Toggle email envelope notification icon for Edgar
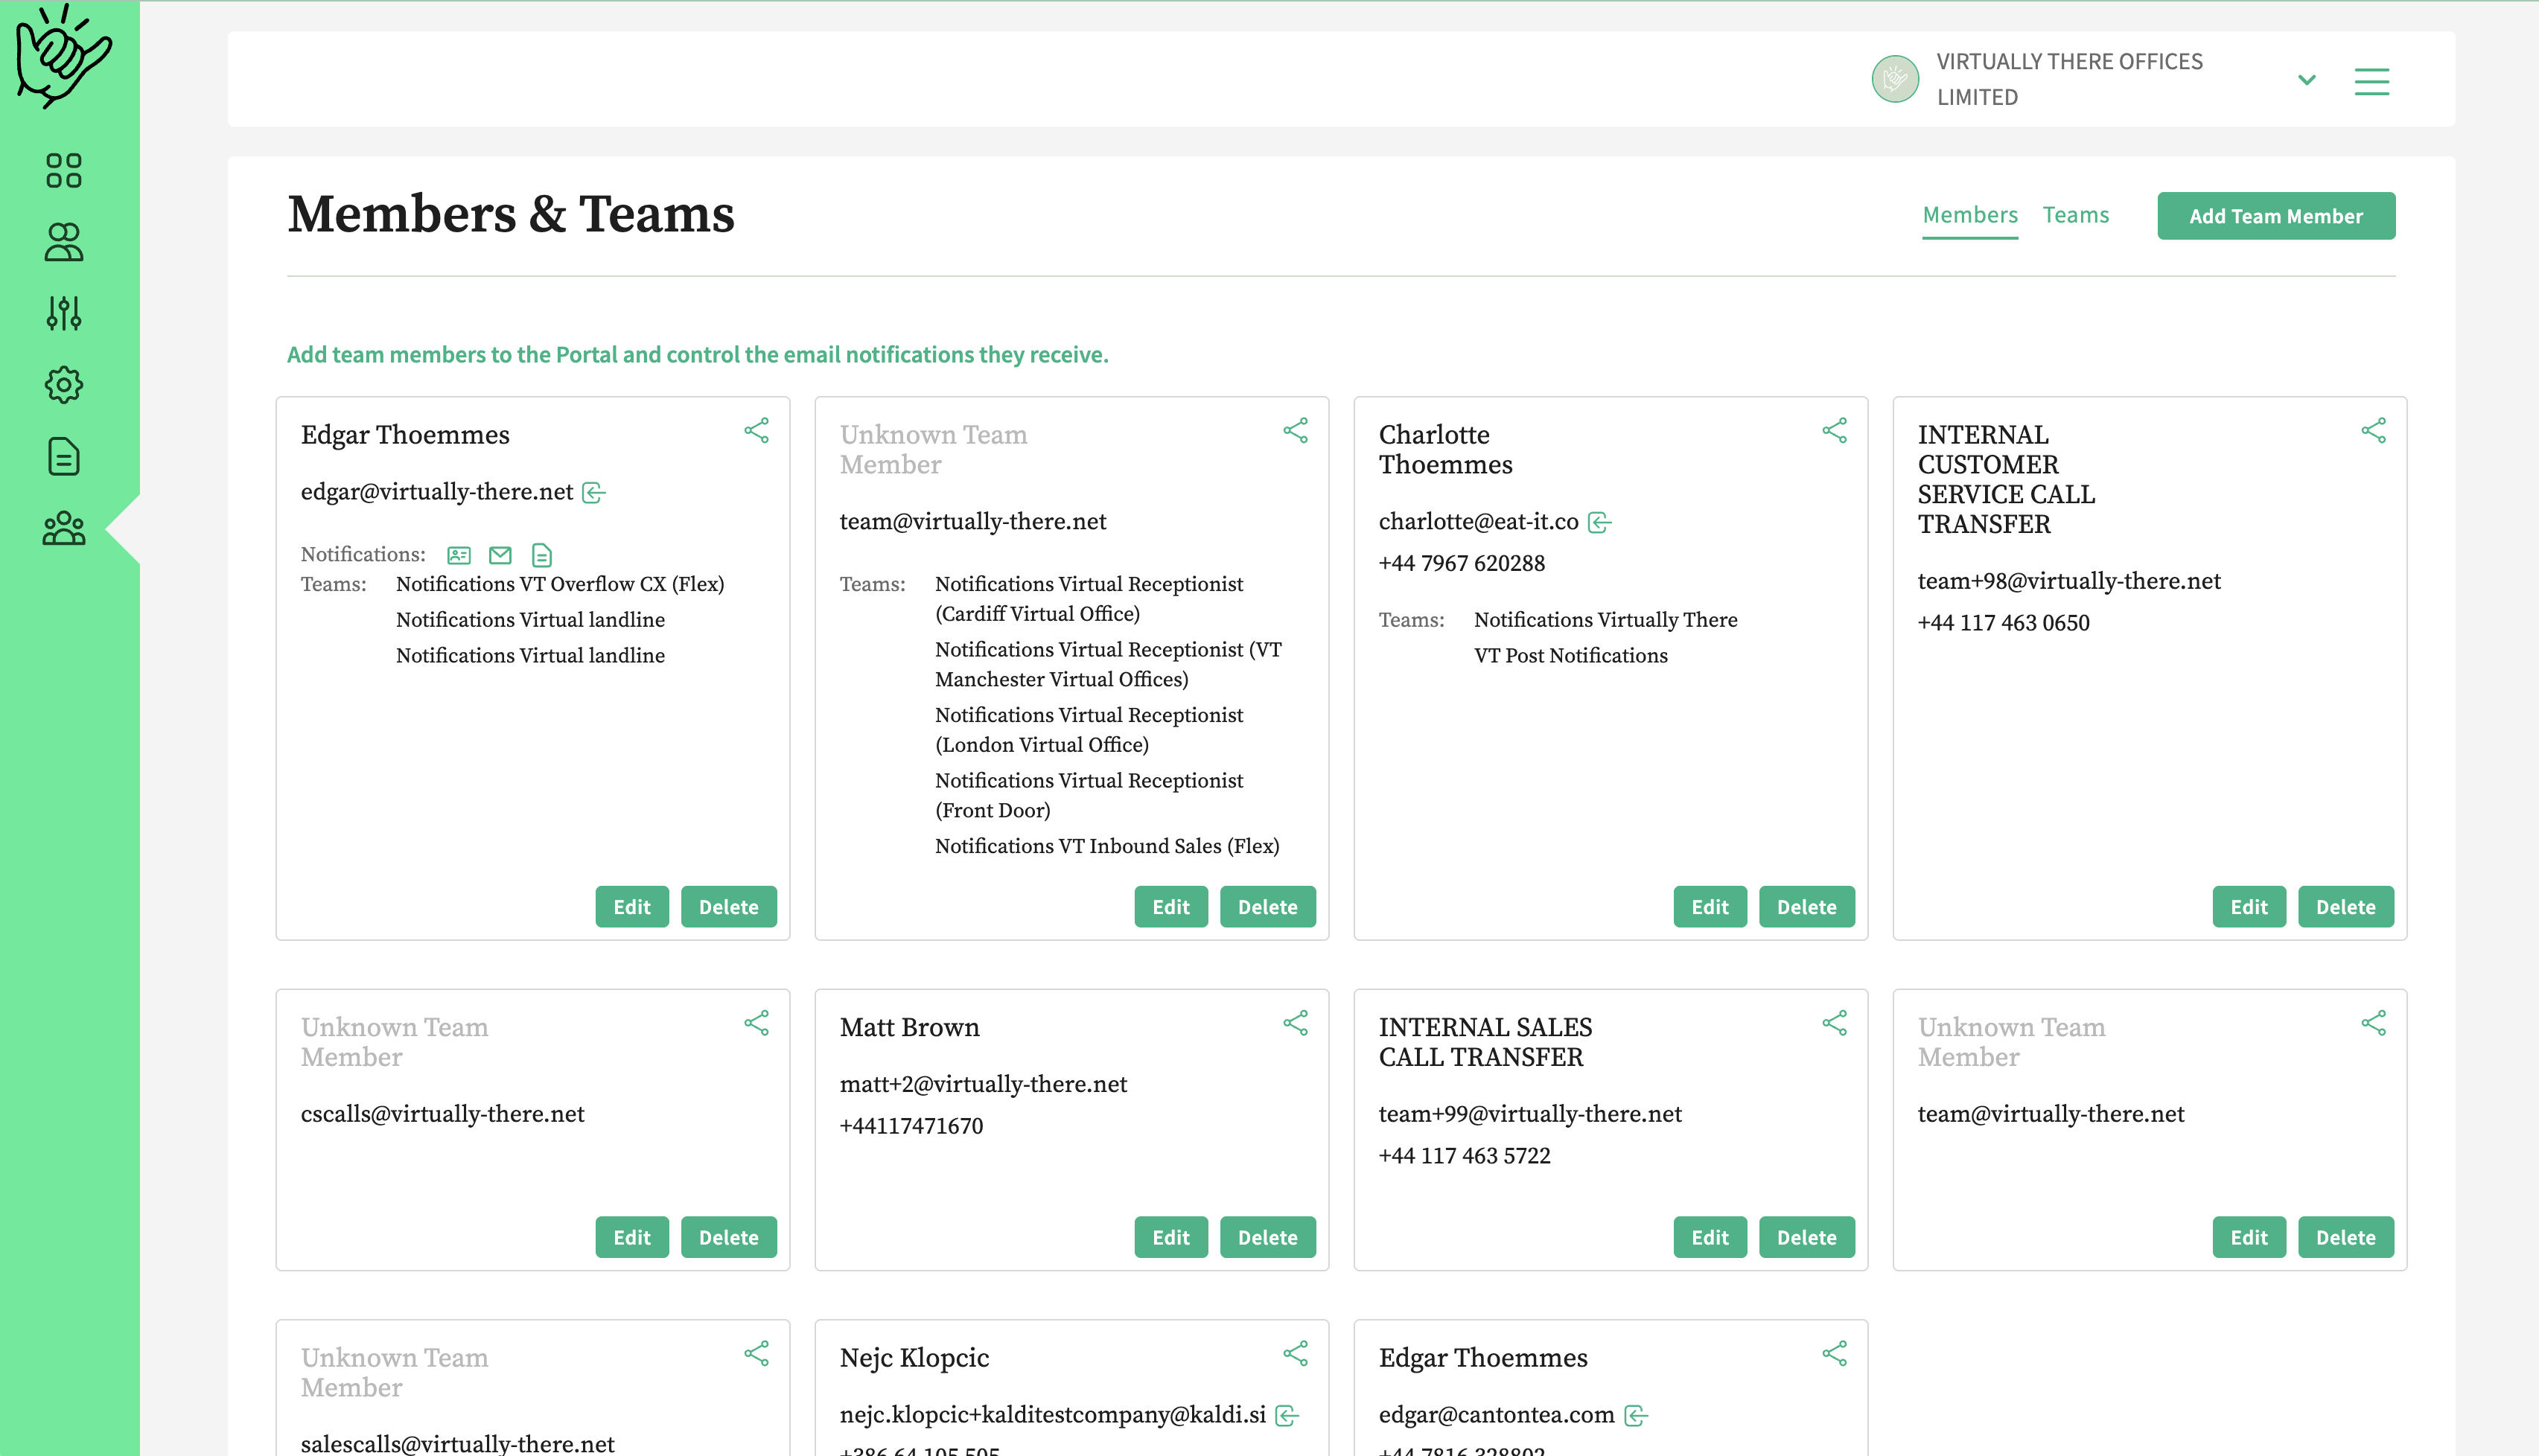2539x1456 pixels. tap(500, 555)
